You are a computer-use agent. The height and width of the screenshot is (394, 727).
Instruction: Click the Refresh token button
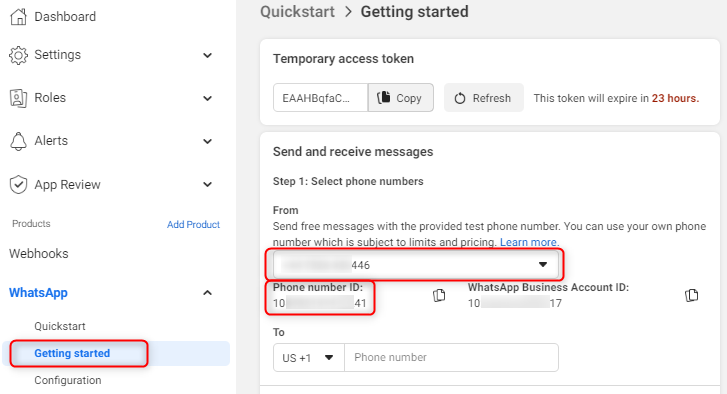(x=484, y=98)
